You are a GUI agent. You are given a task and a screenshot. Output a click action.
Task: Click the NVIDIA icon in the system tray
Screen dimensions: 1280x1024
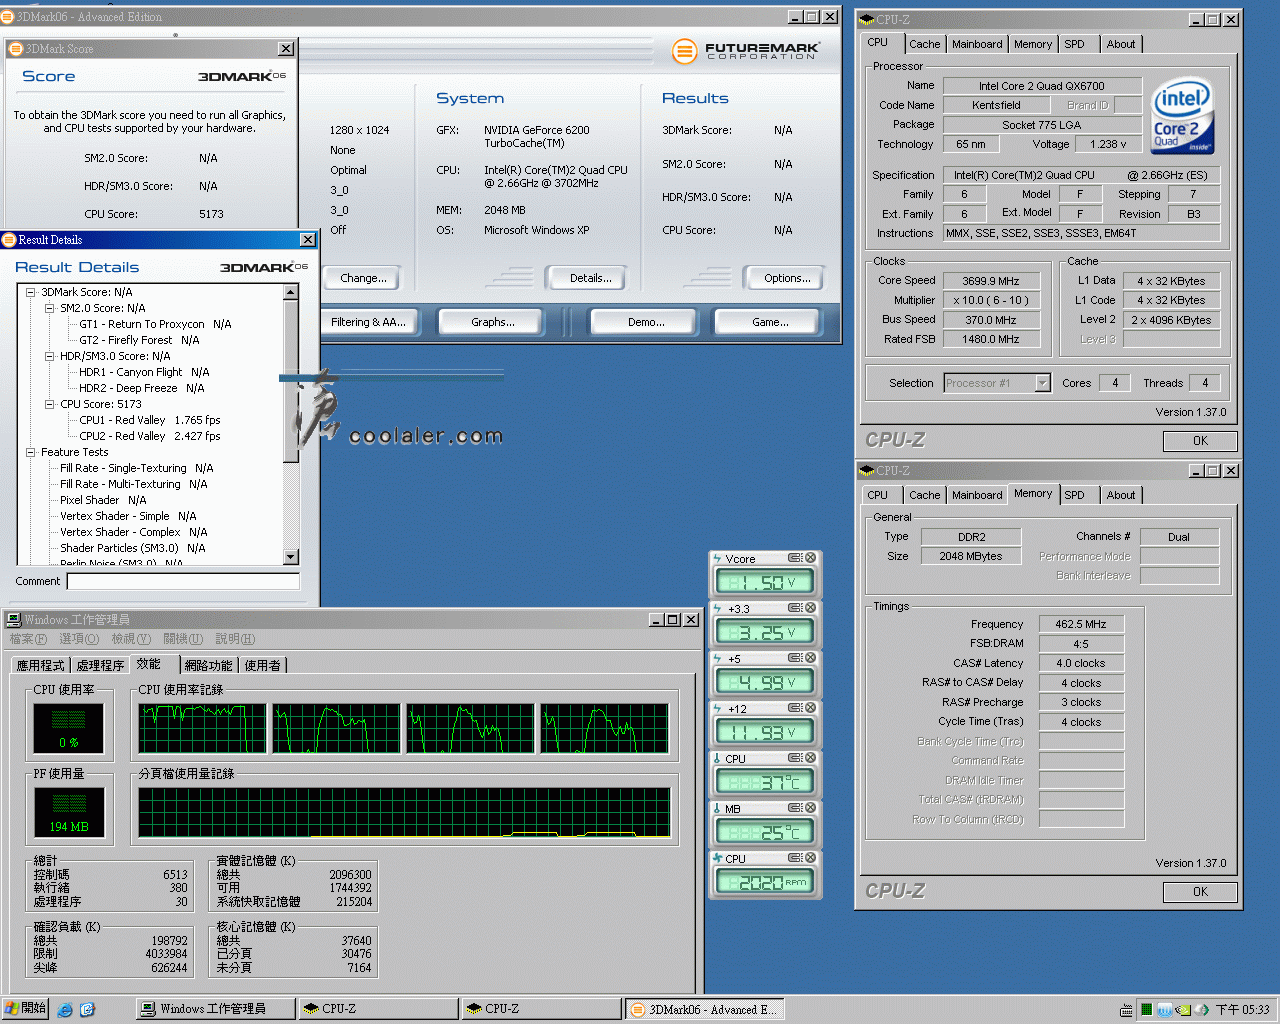click(x=1183, y=1010)
